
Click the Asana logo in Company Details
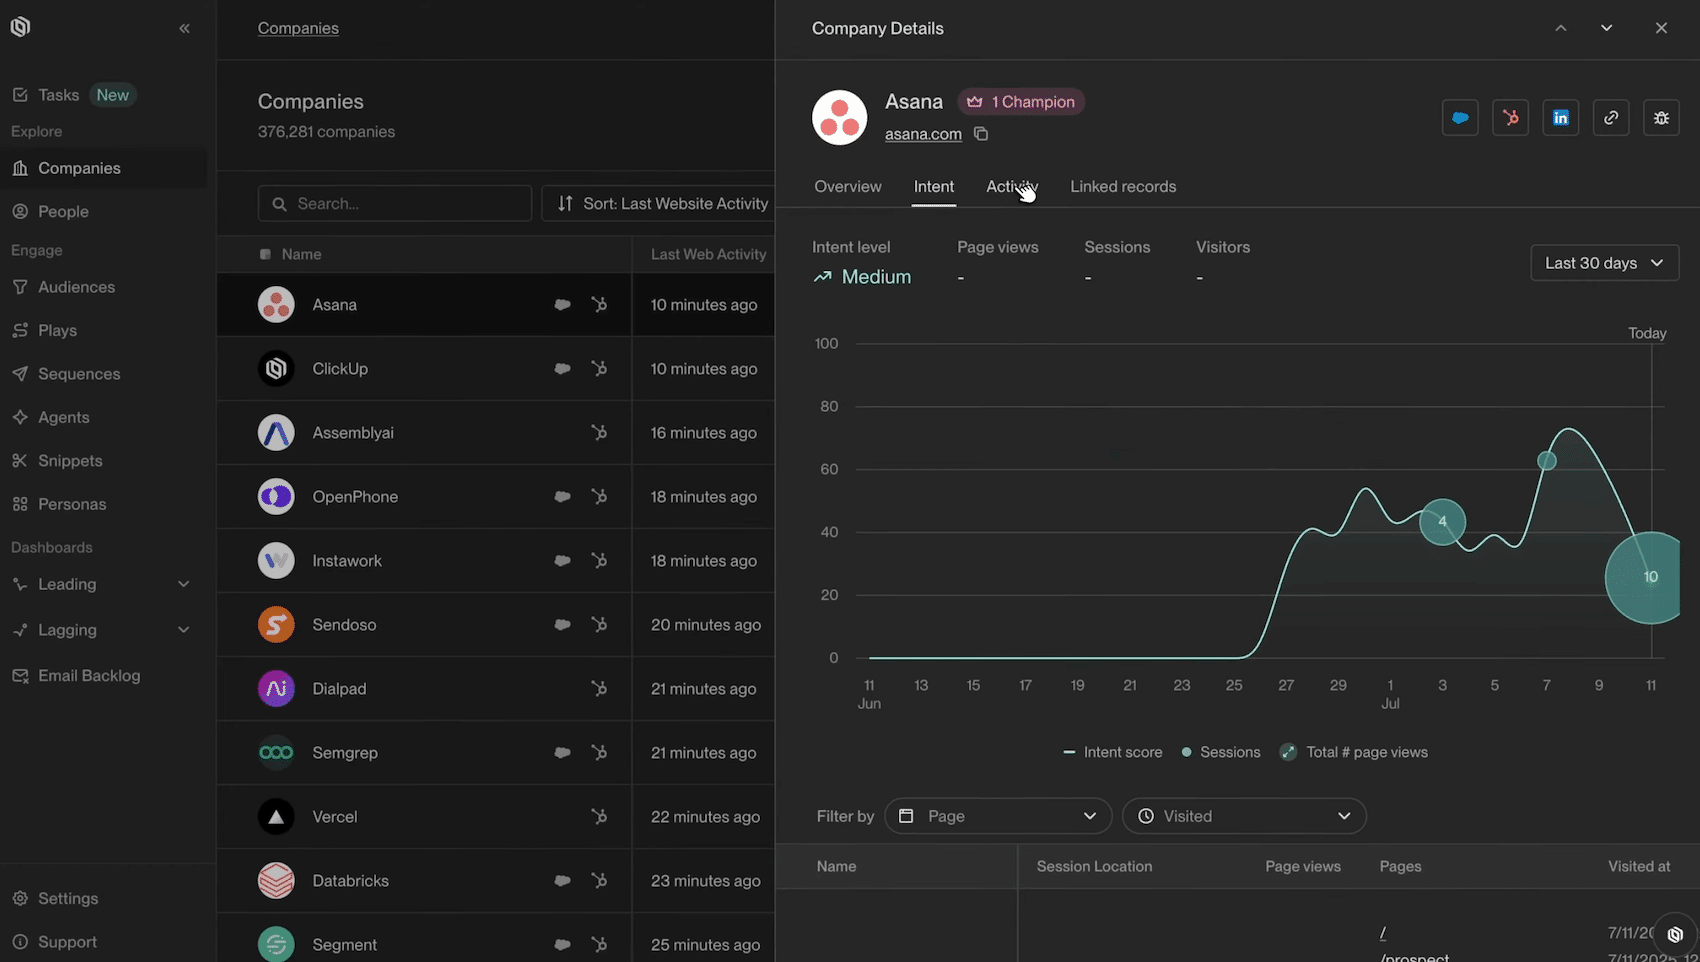pos(839,117)
